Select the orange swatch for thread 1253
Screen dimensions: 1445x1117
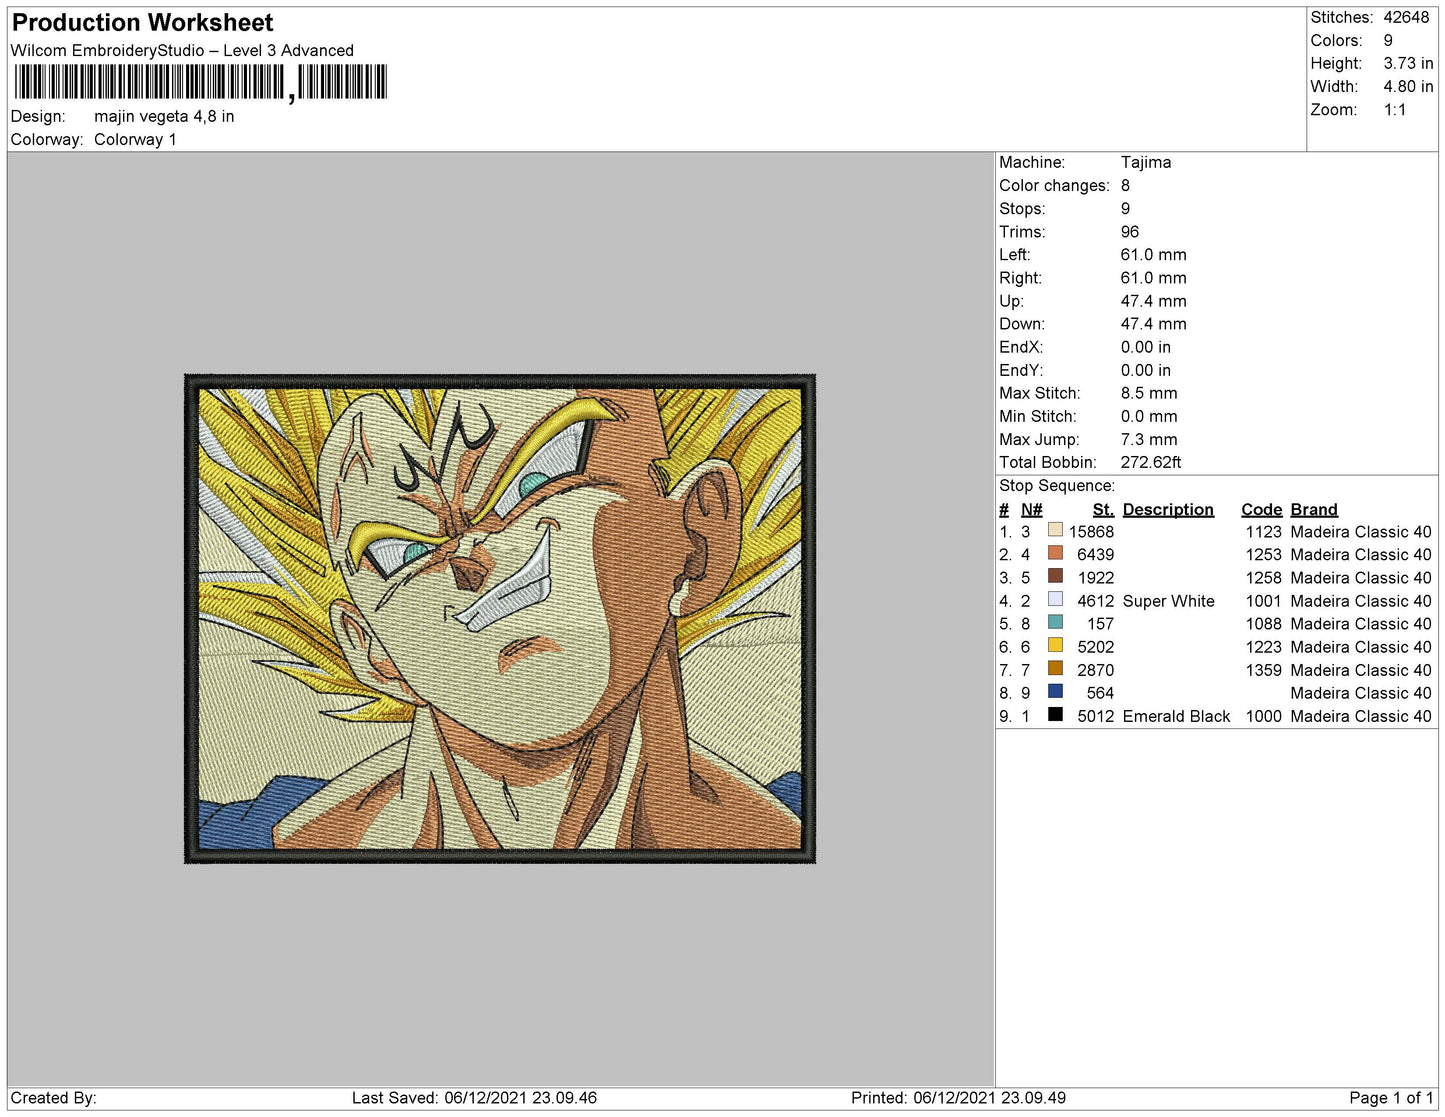[1055, 553]
